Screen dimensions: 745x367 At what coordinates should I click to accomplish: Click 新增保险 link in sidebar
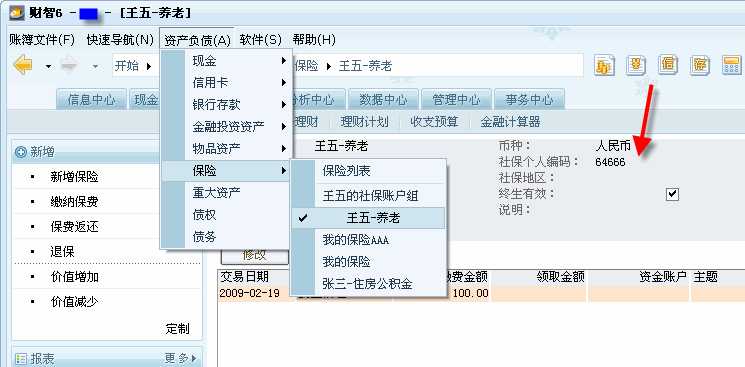coord(74,177)
